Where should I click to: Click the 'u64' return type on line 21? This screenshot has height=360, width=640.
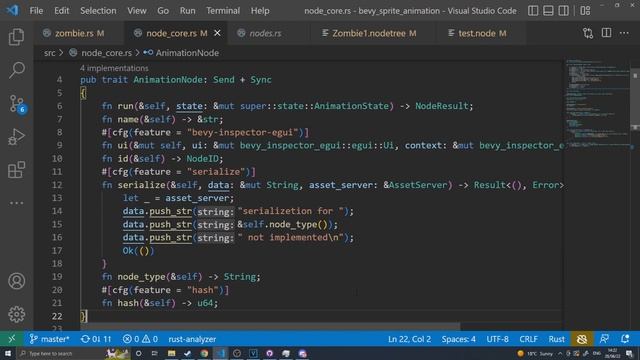click(x=205, y=303)
